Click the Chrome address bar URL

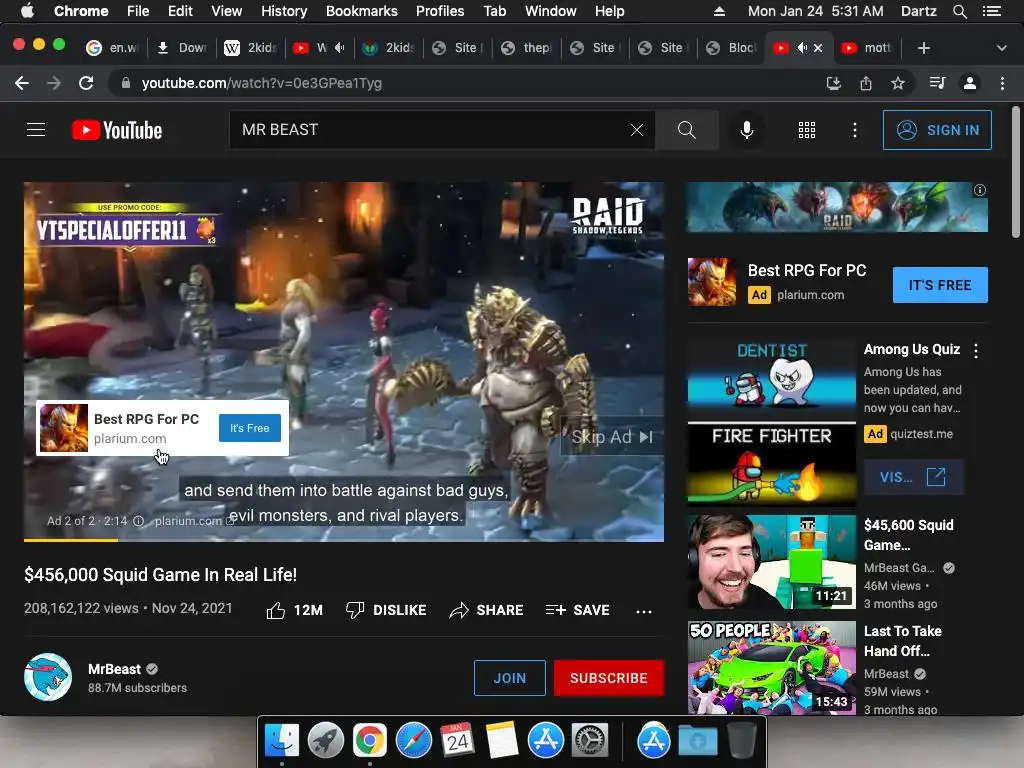pos(261,83)
